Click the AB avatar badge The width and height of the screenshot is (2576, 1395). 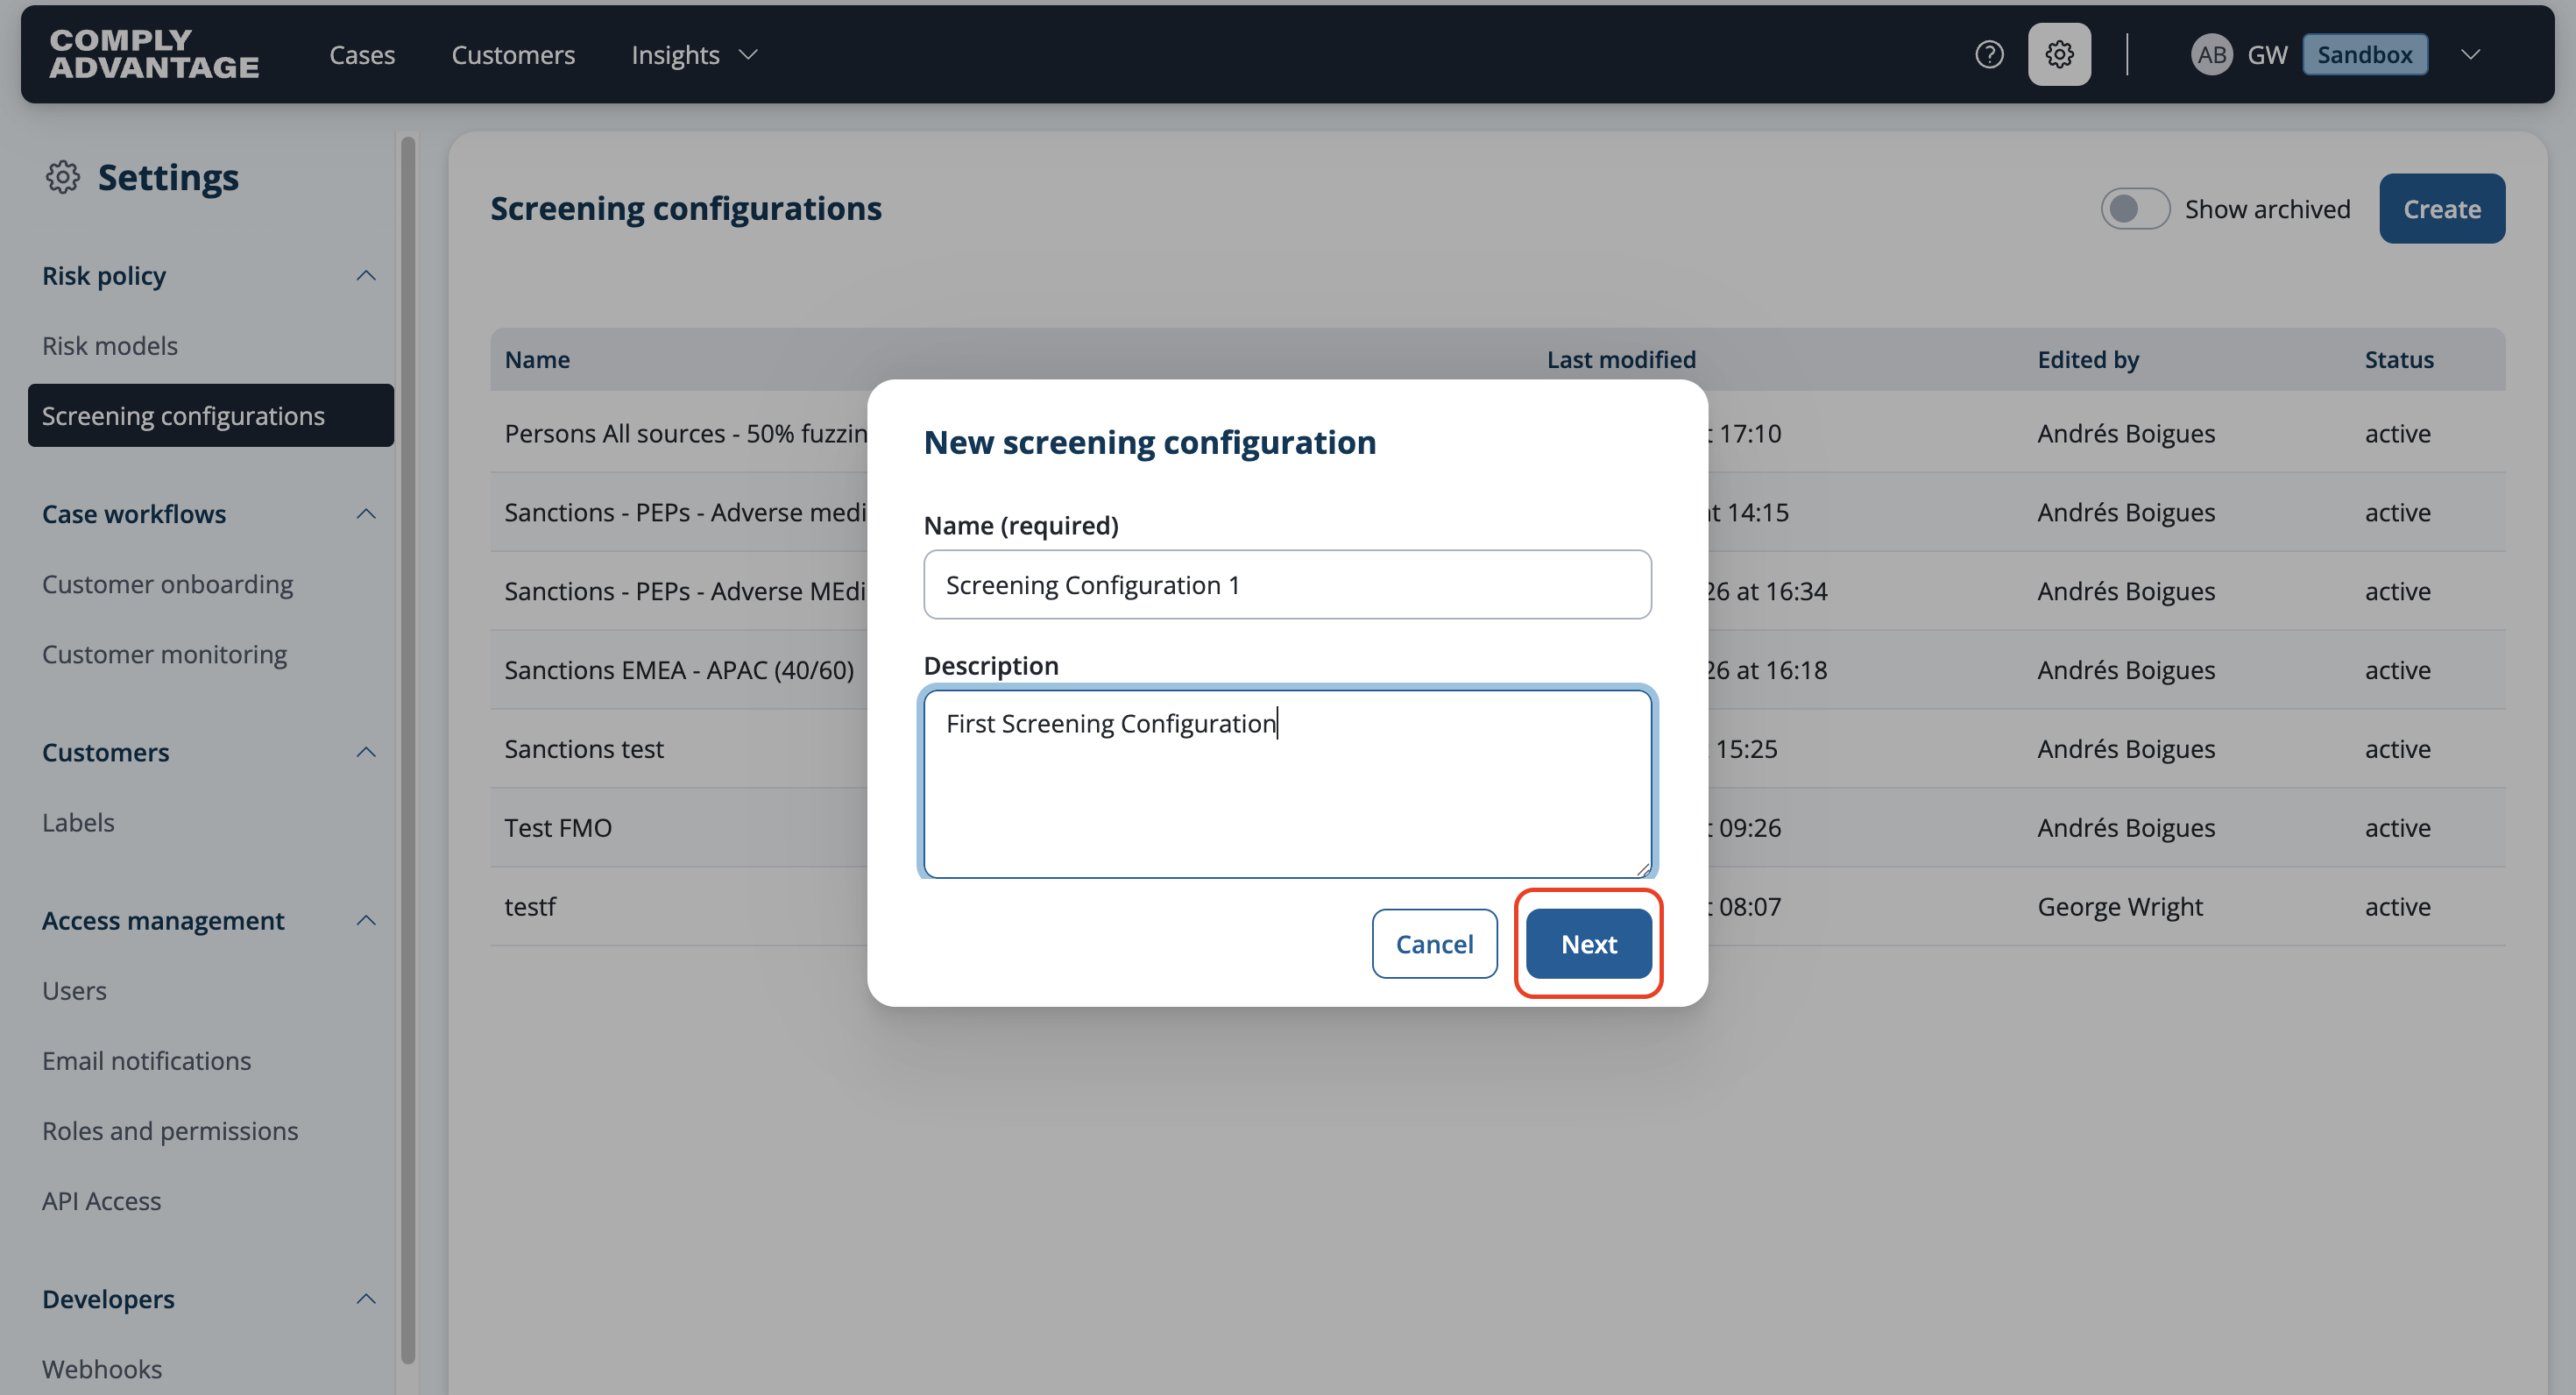coord(2211,54)
